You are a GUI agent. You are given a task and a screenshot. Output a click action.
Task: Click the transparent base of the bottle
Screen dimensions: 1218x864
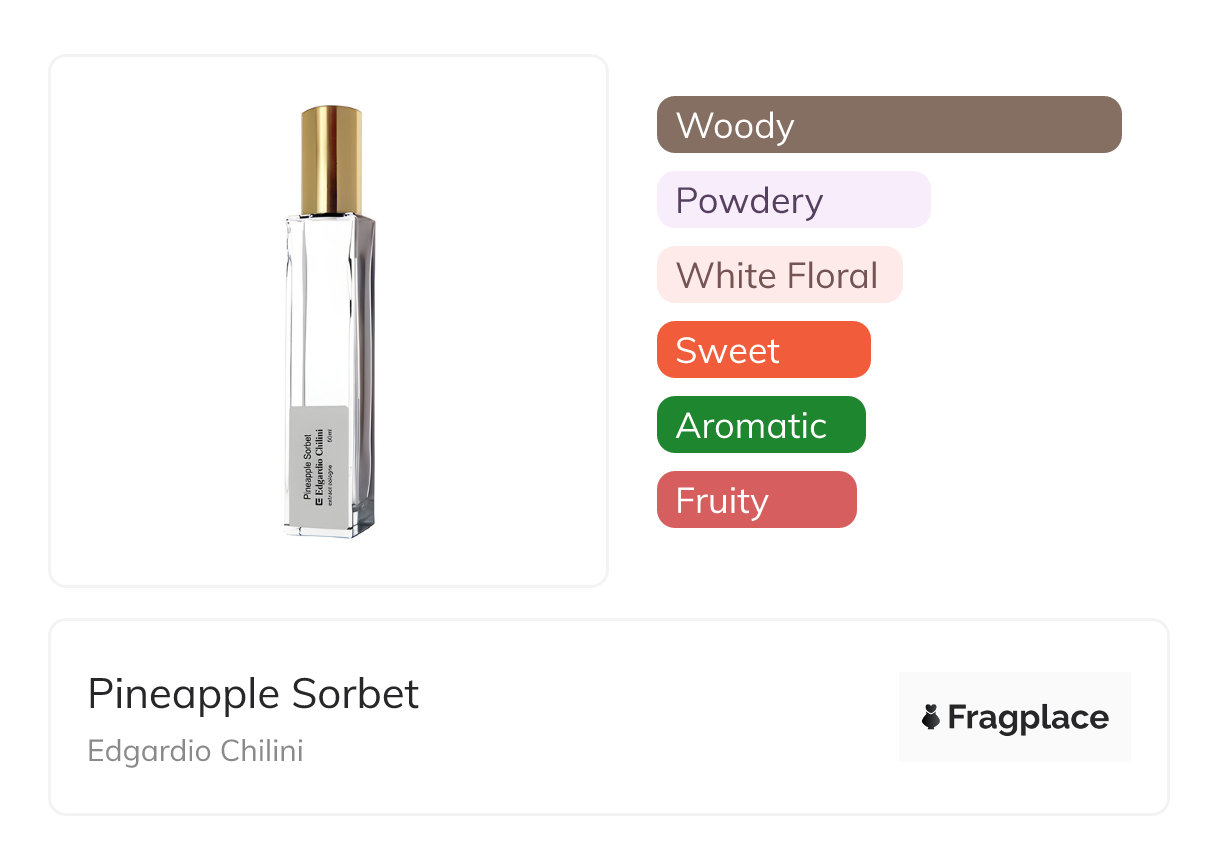(331, 531)
